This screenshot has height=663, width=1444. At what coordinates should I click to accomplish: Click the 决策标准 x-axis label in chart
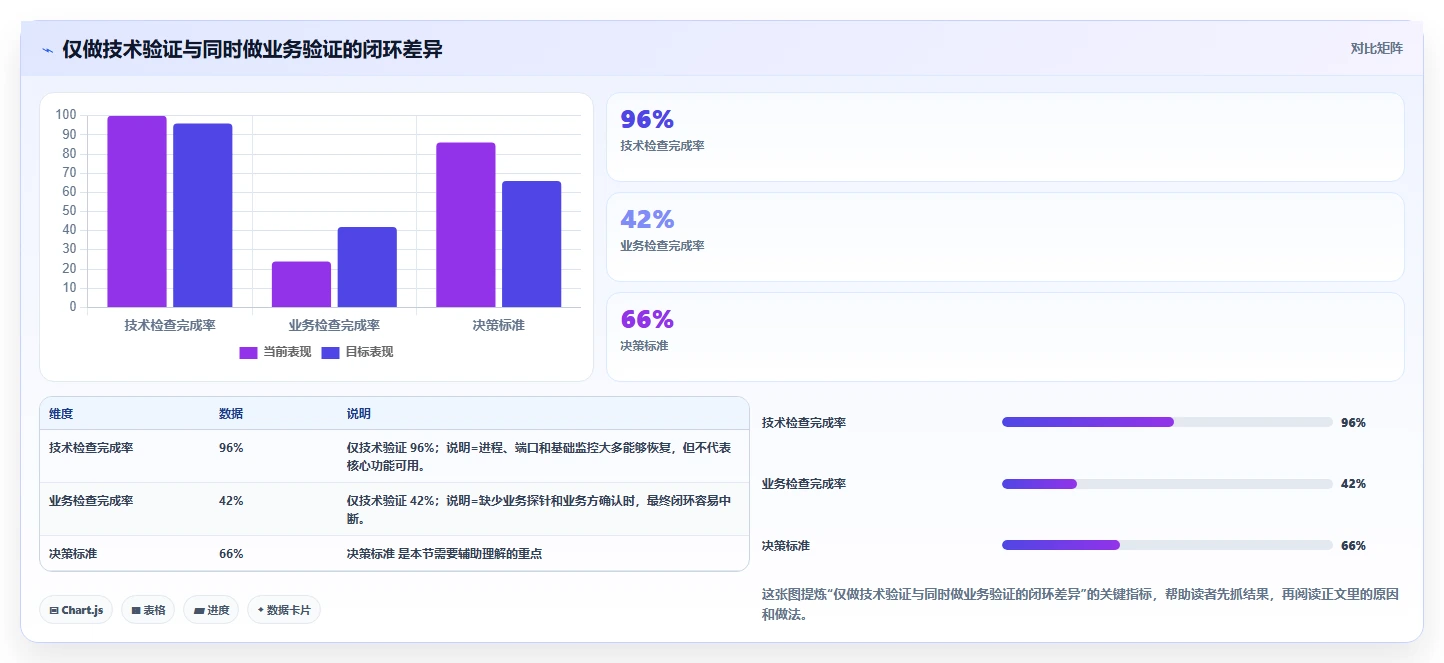click(x=499, y=325)
